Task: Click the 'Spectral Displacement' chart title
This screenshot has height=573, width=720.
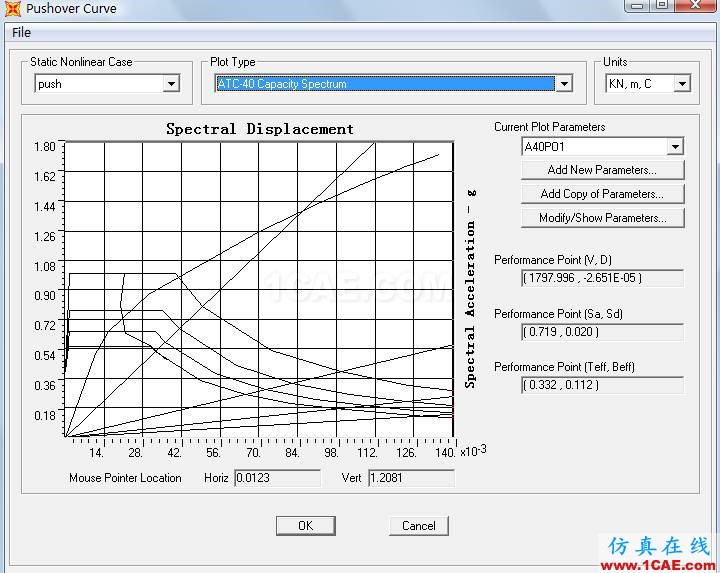Action: pos(260,129)
